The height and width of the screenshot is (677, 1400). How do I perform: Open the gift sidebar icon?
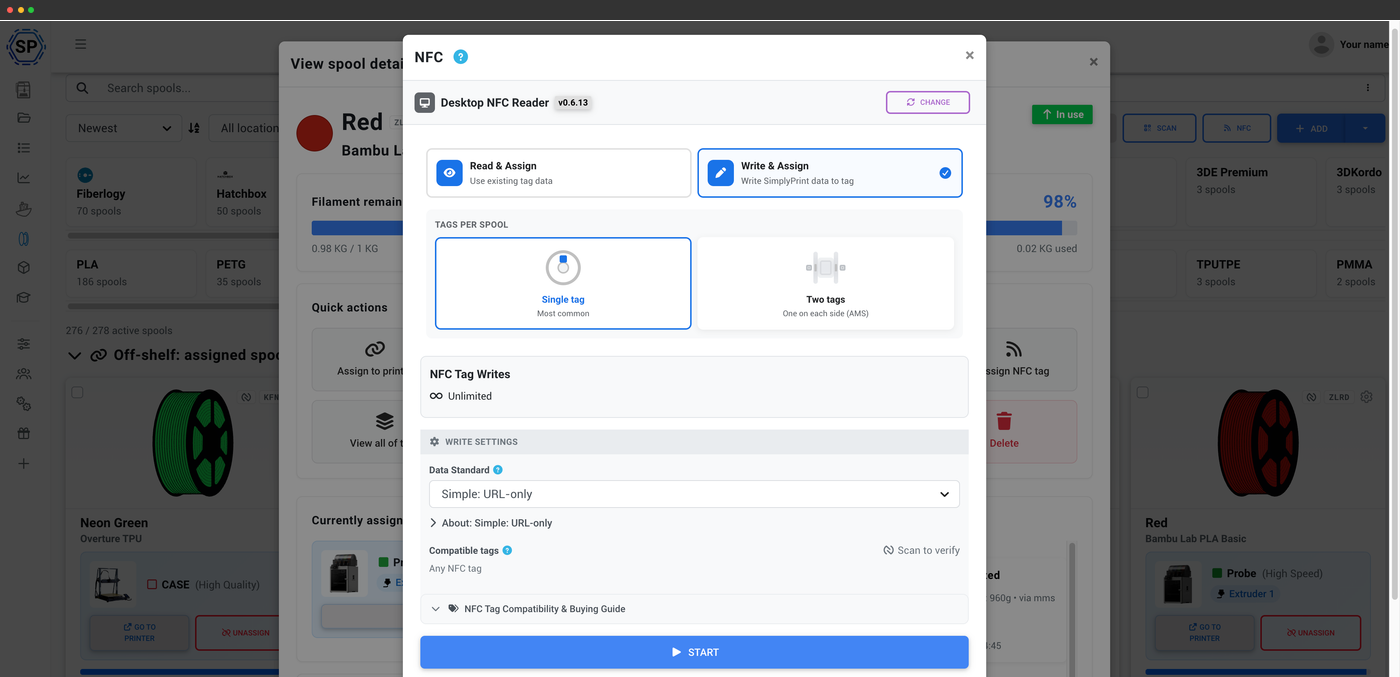[24, 434]
